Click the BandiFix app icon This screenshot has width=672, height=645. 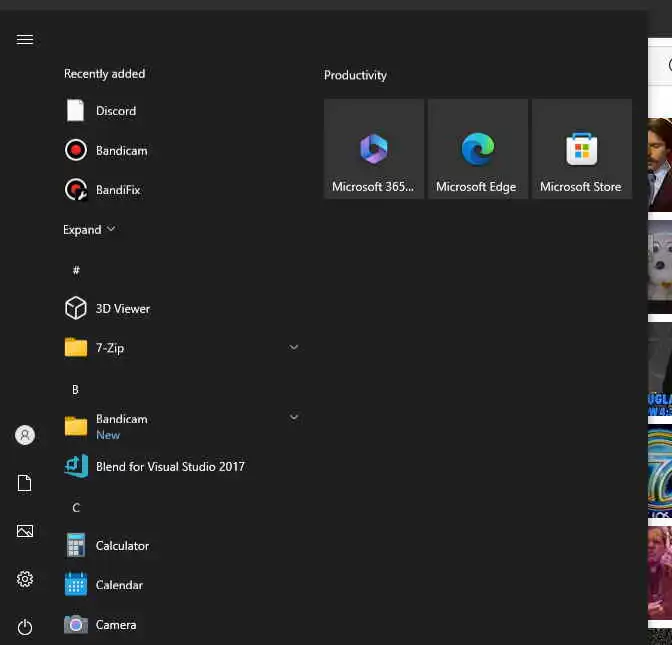pos(76,189)
